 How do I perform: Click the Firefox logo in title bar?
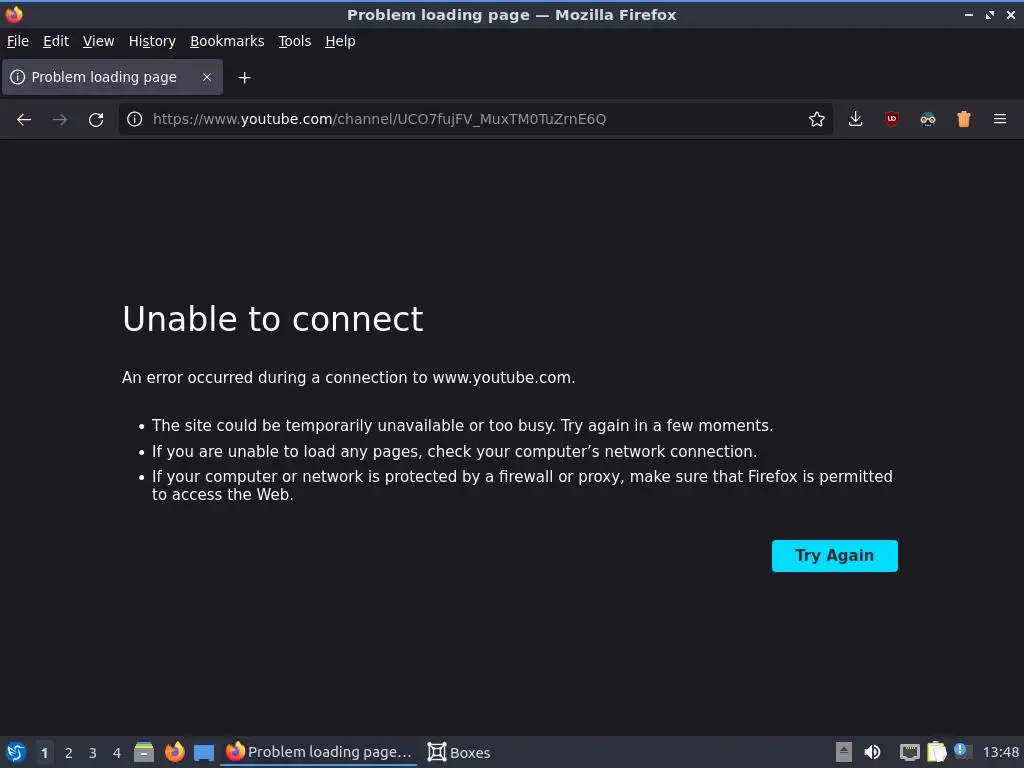pyautogui.click(x=14, y=14)
